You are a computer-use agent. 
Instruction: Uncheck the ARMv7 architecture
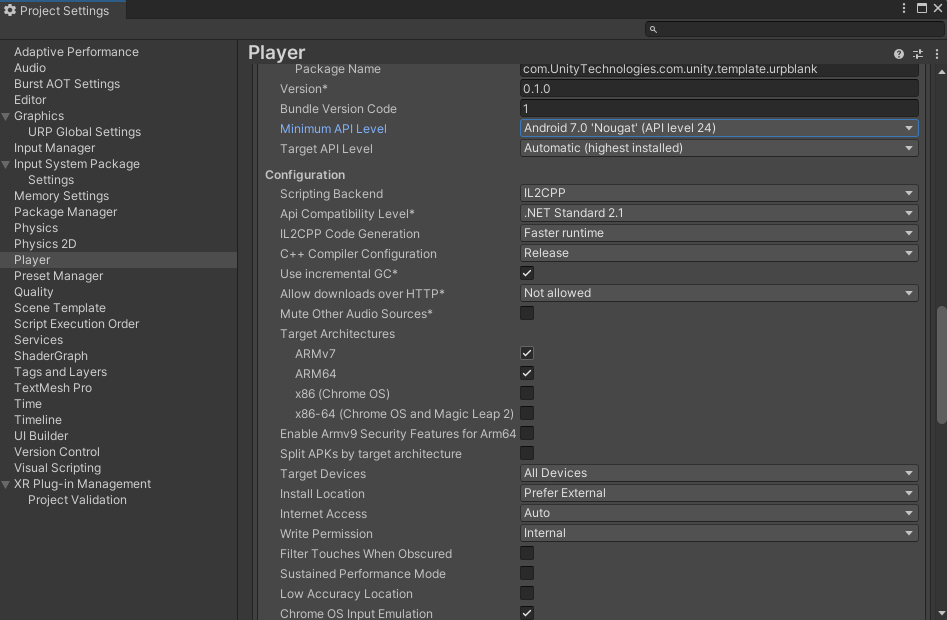(x=527, y=353)
